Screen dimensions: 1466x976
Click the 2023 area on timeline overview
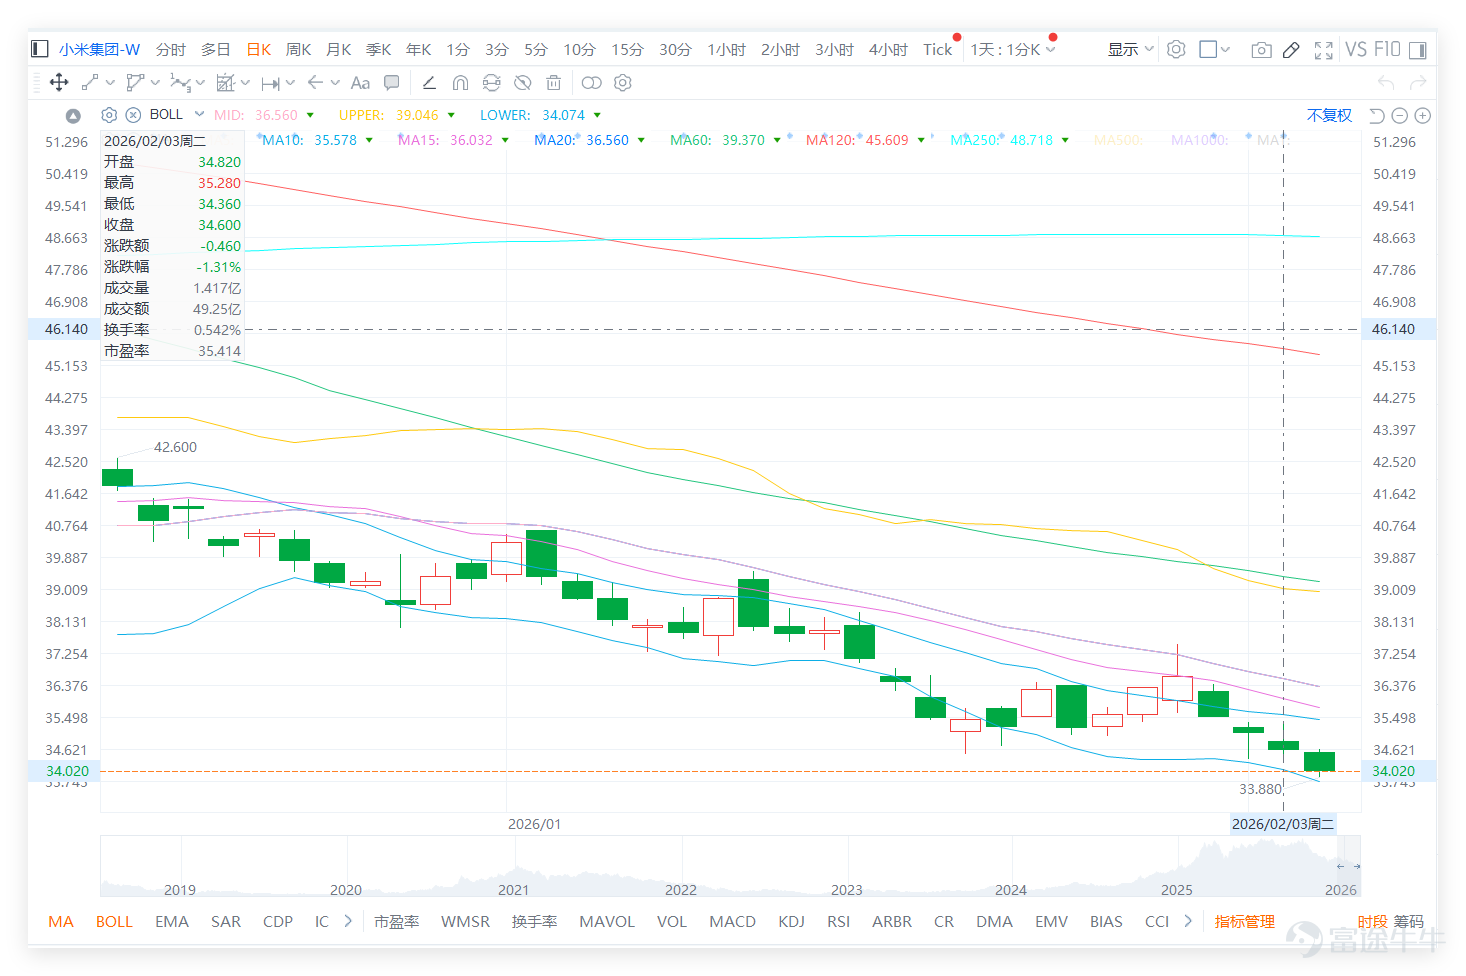(x=847, y=889)
